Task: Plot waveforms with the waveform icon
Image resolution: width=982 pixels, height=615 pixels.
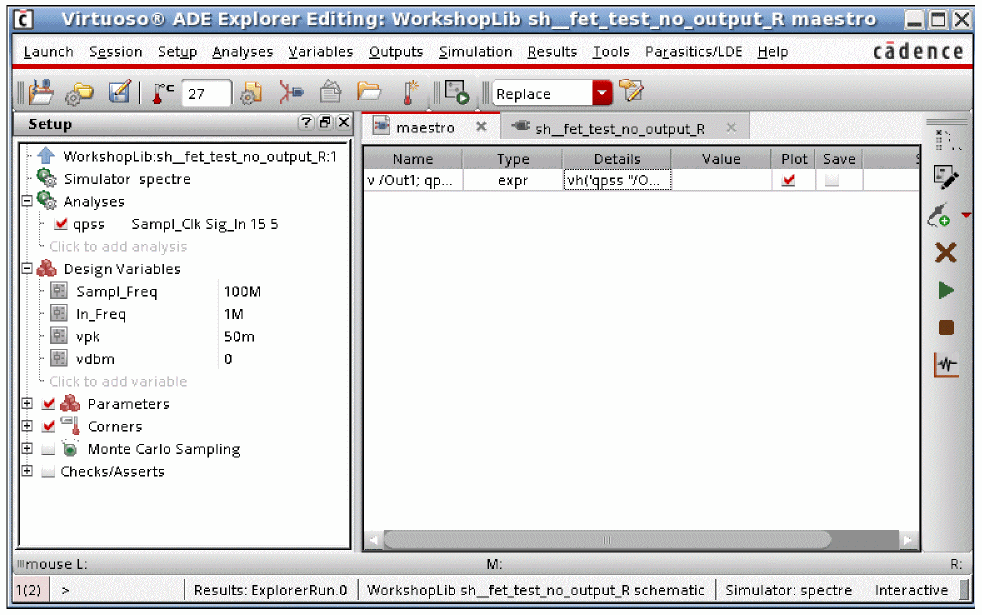Action: [x=946, y=364]
